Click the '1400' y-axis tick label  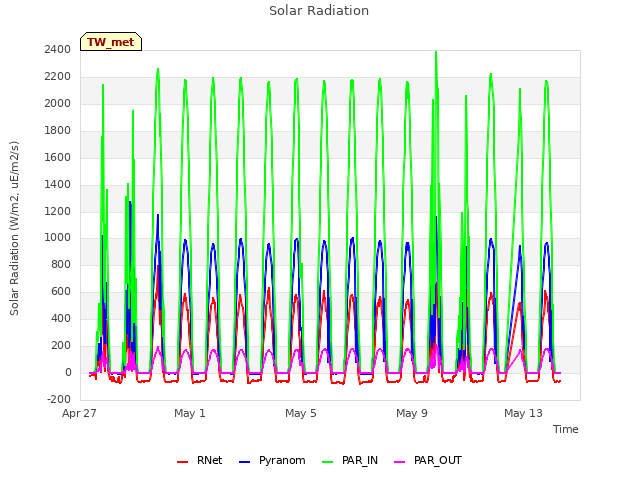[58, 184]
